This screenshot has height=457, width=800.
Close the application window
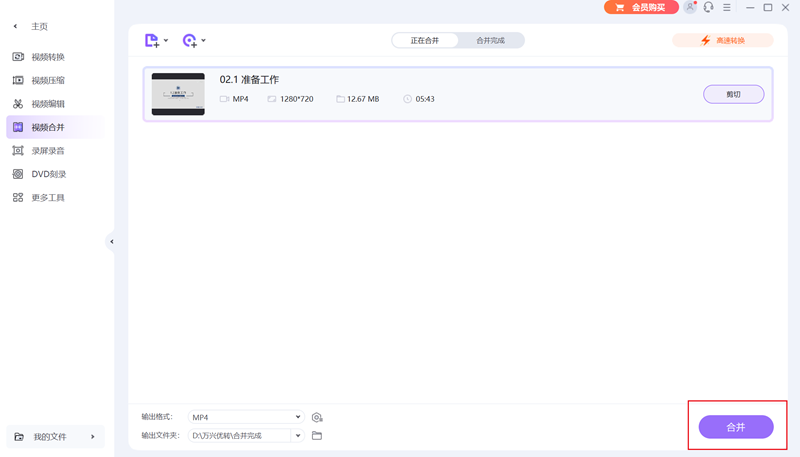tap(786, 7)
